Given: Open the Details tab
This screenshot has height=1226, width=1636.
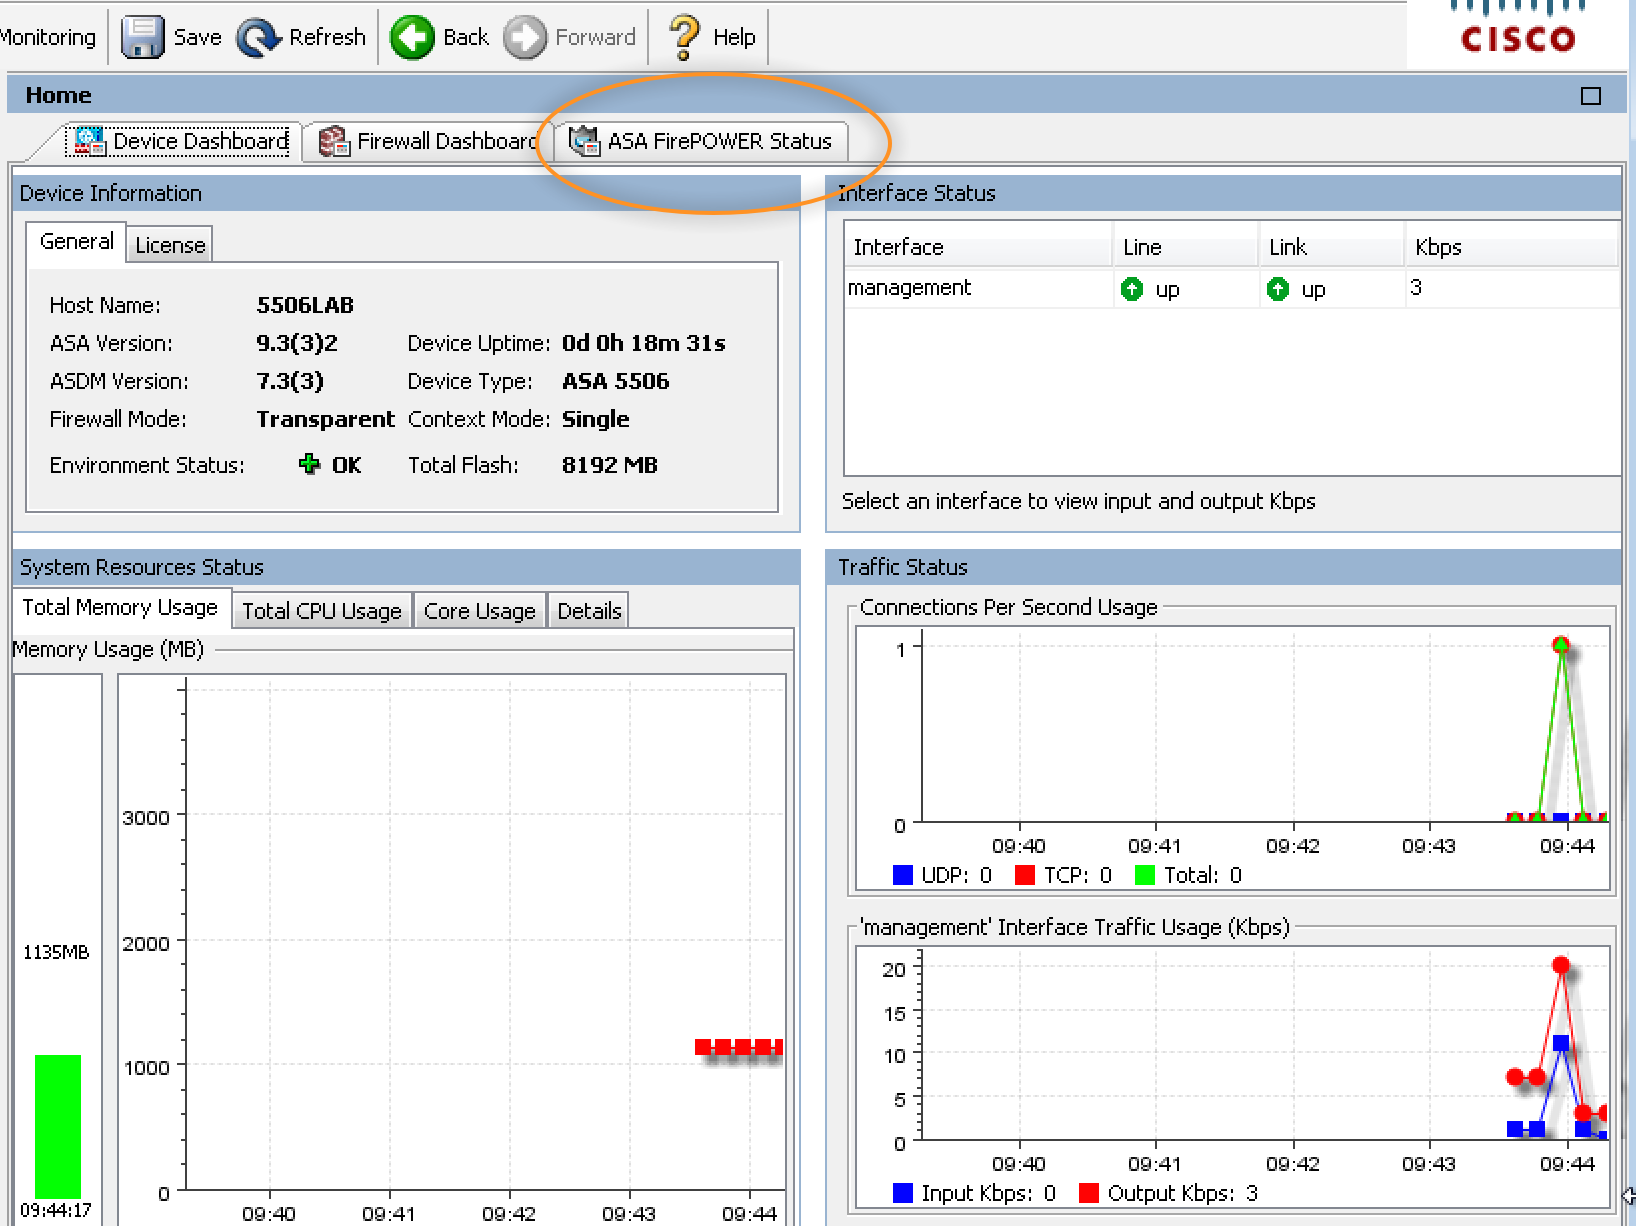Looking at the screenshot, I should coord(589,611).
